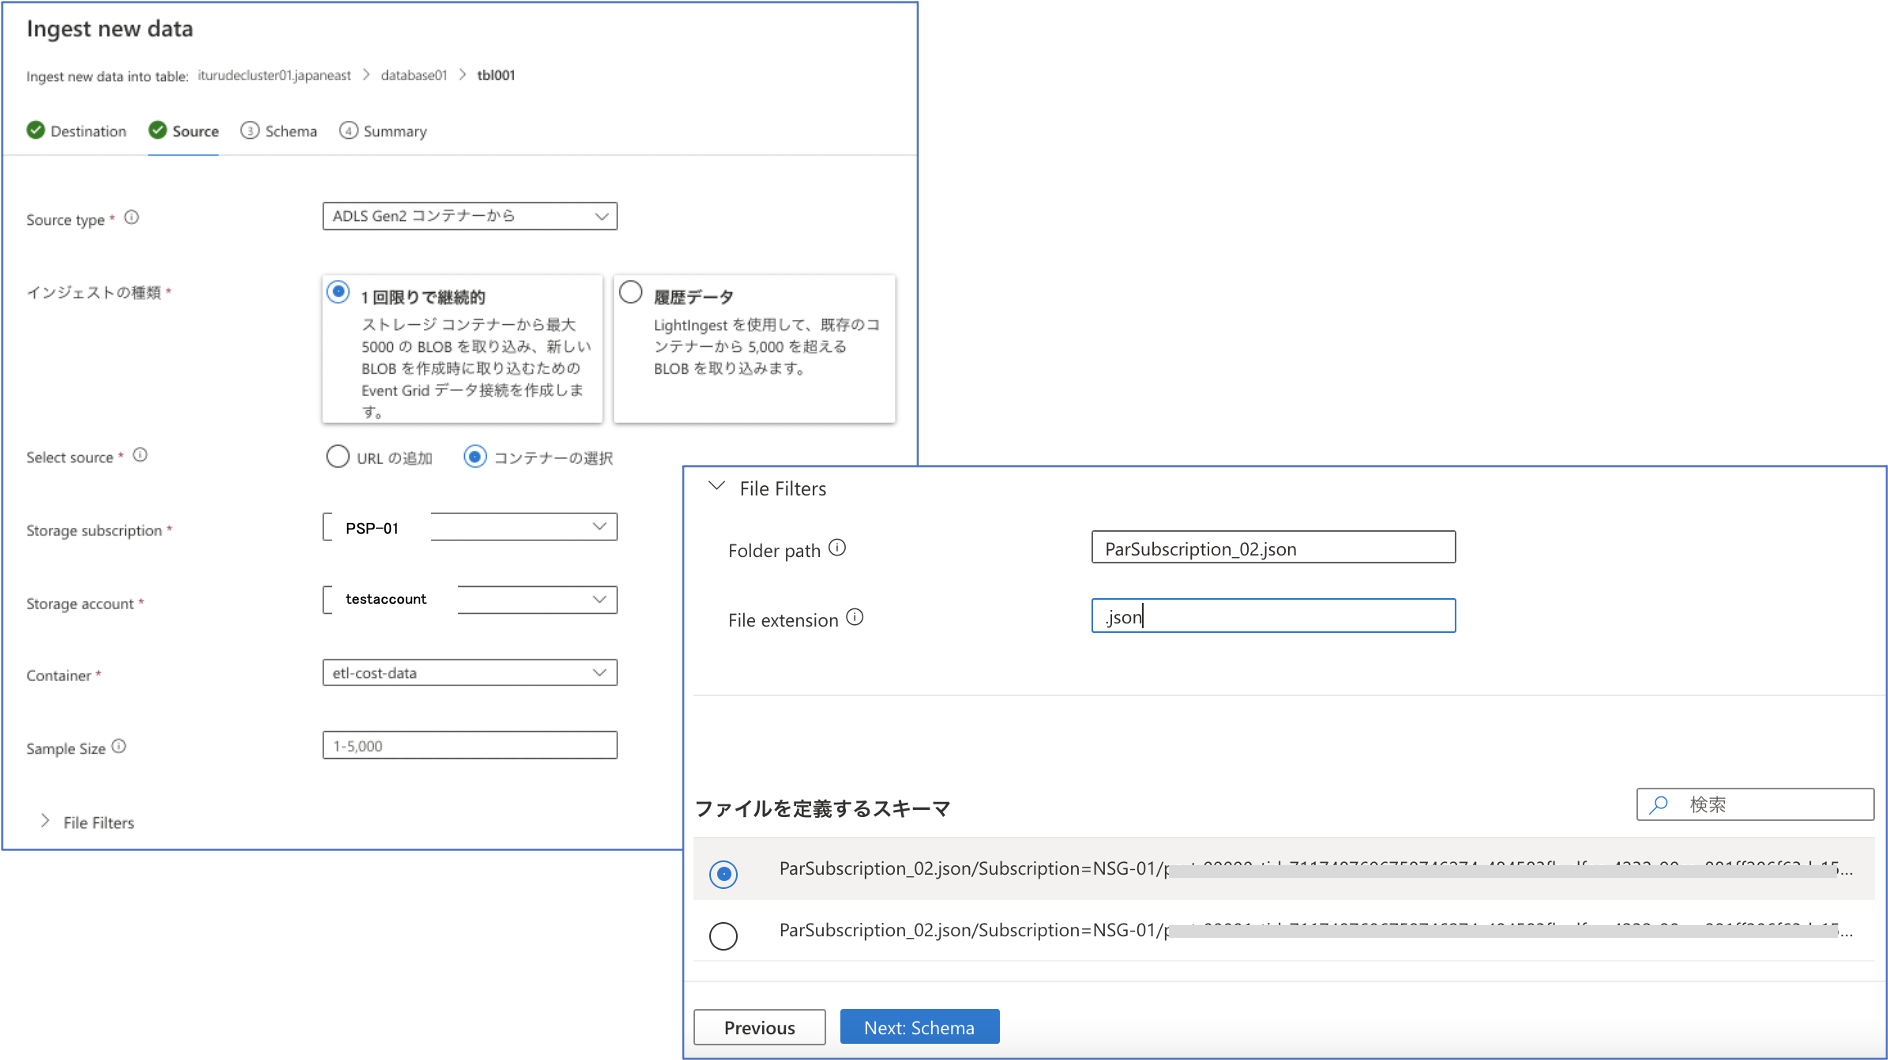The width and height of the screenshot is (1888, 1060).
Task: Select the first ParSubscription_02.json schema file
Action: pos(723,873)
